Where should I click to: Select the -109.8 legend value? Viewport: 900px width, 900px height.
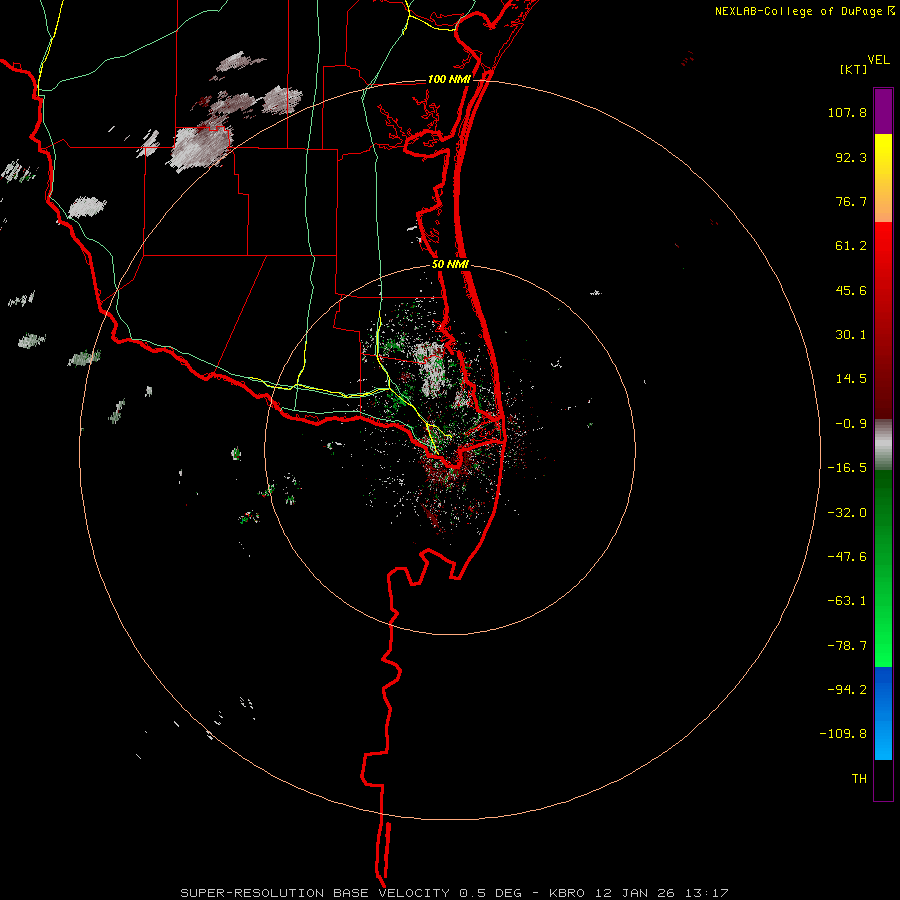coord(843,734)
